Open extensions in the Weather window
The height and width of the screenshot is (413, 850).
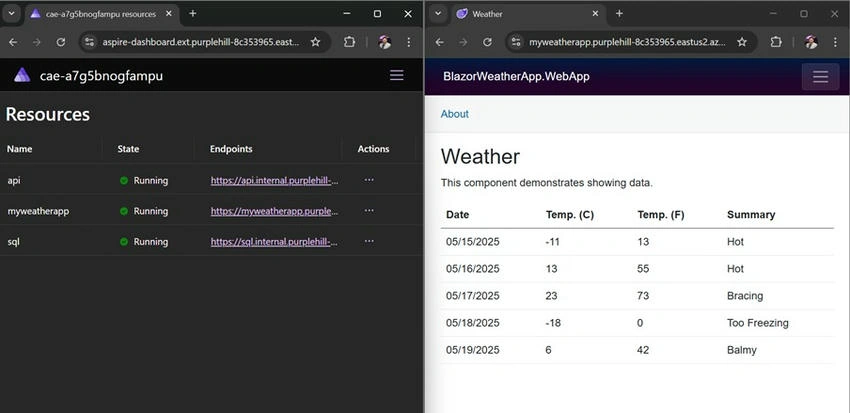776,42
